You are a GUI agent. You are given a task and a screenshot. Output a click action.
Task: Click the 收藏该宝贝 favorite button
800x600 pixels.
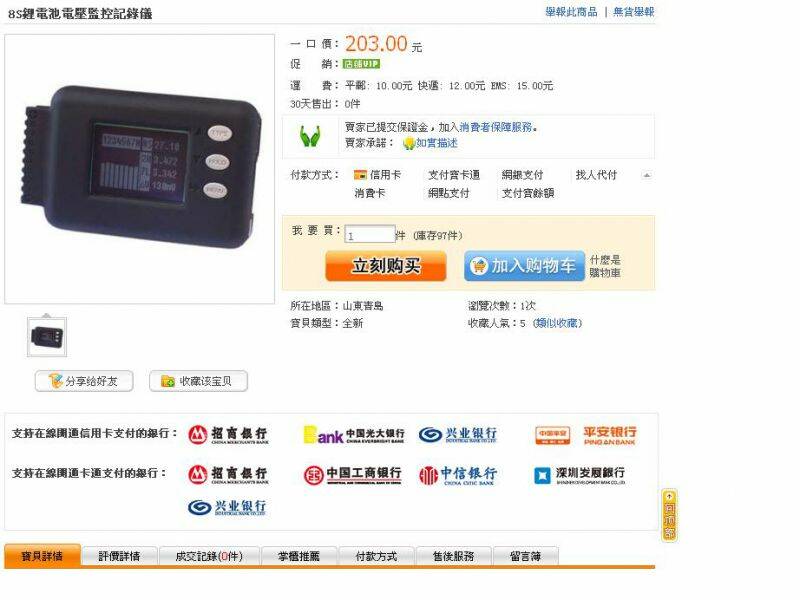pos(198,381)
